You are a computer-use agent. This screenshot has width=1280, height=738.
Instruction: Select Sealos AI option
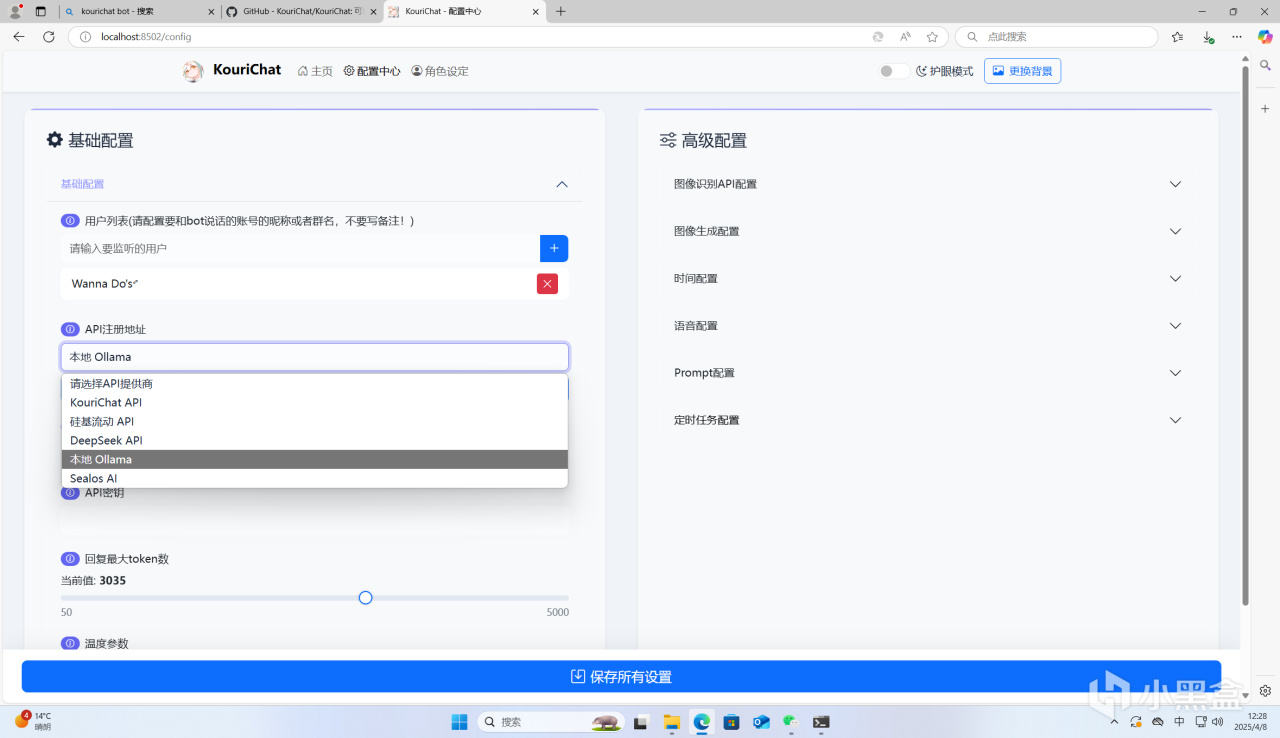[x=315, y=479]
